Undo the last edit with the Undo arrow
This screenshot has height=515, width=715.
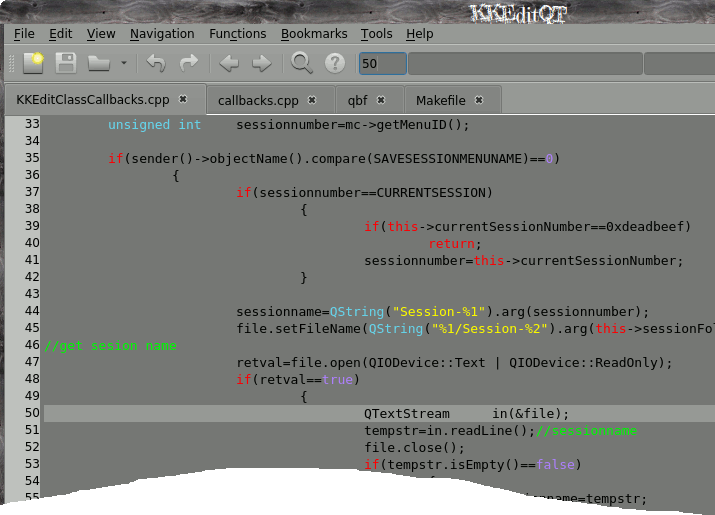156,63
